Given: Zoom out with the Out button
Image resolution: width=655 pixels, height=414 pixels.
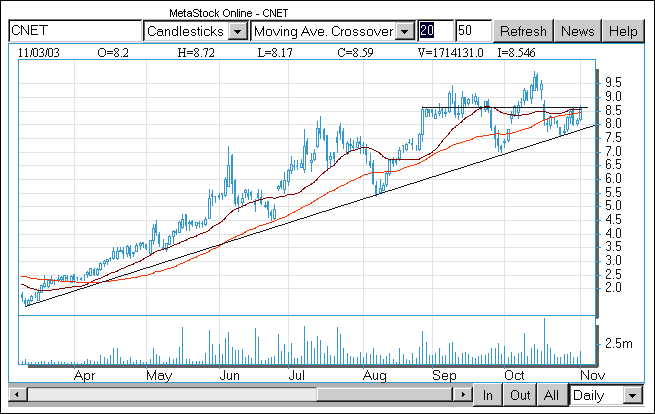Looking at the screenshot, I should (520, 395).
